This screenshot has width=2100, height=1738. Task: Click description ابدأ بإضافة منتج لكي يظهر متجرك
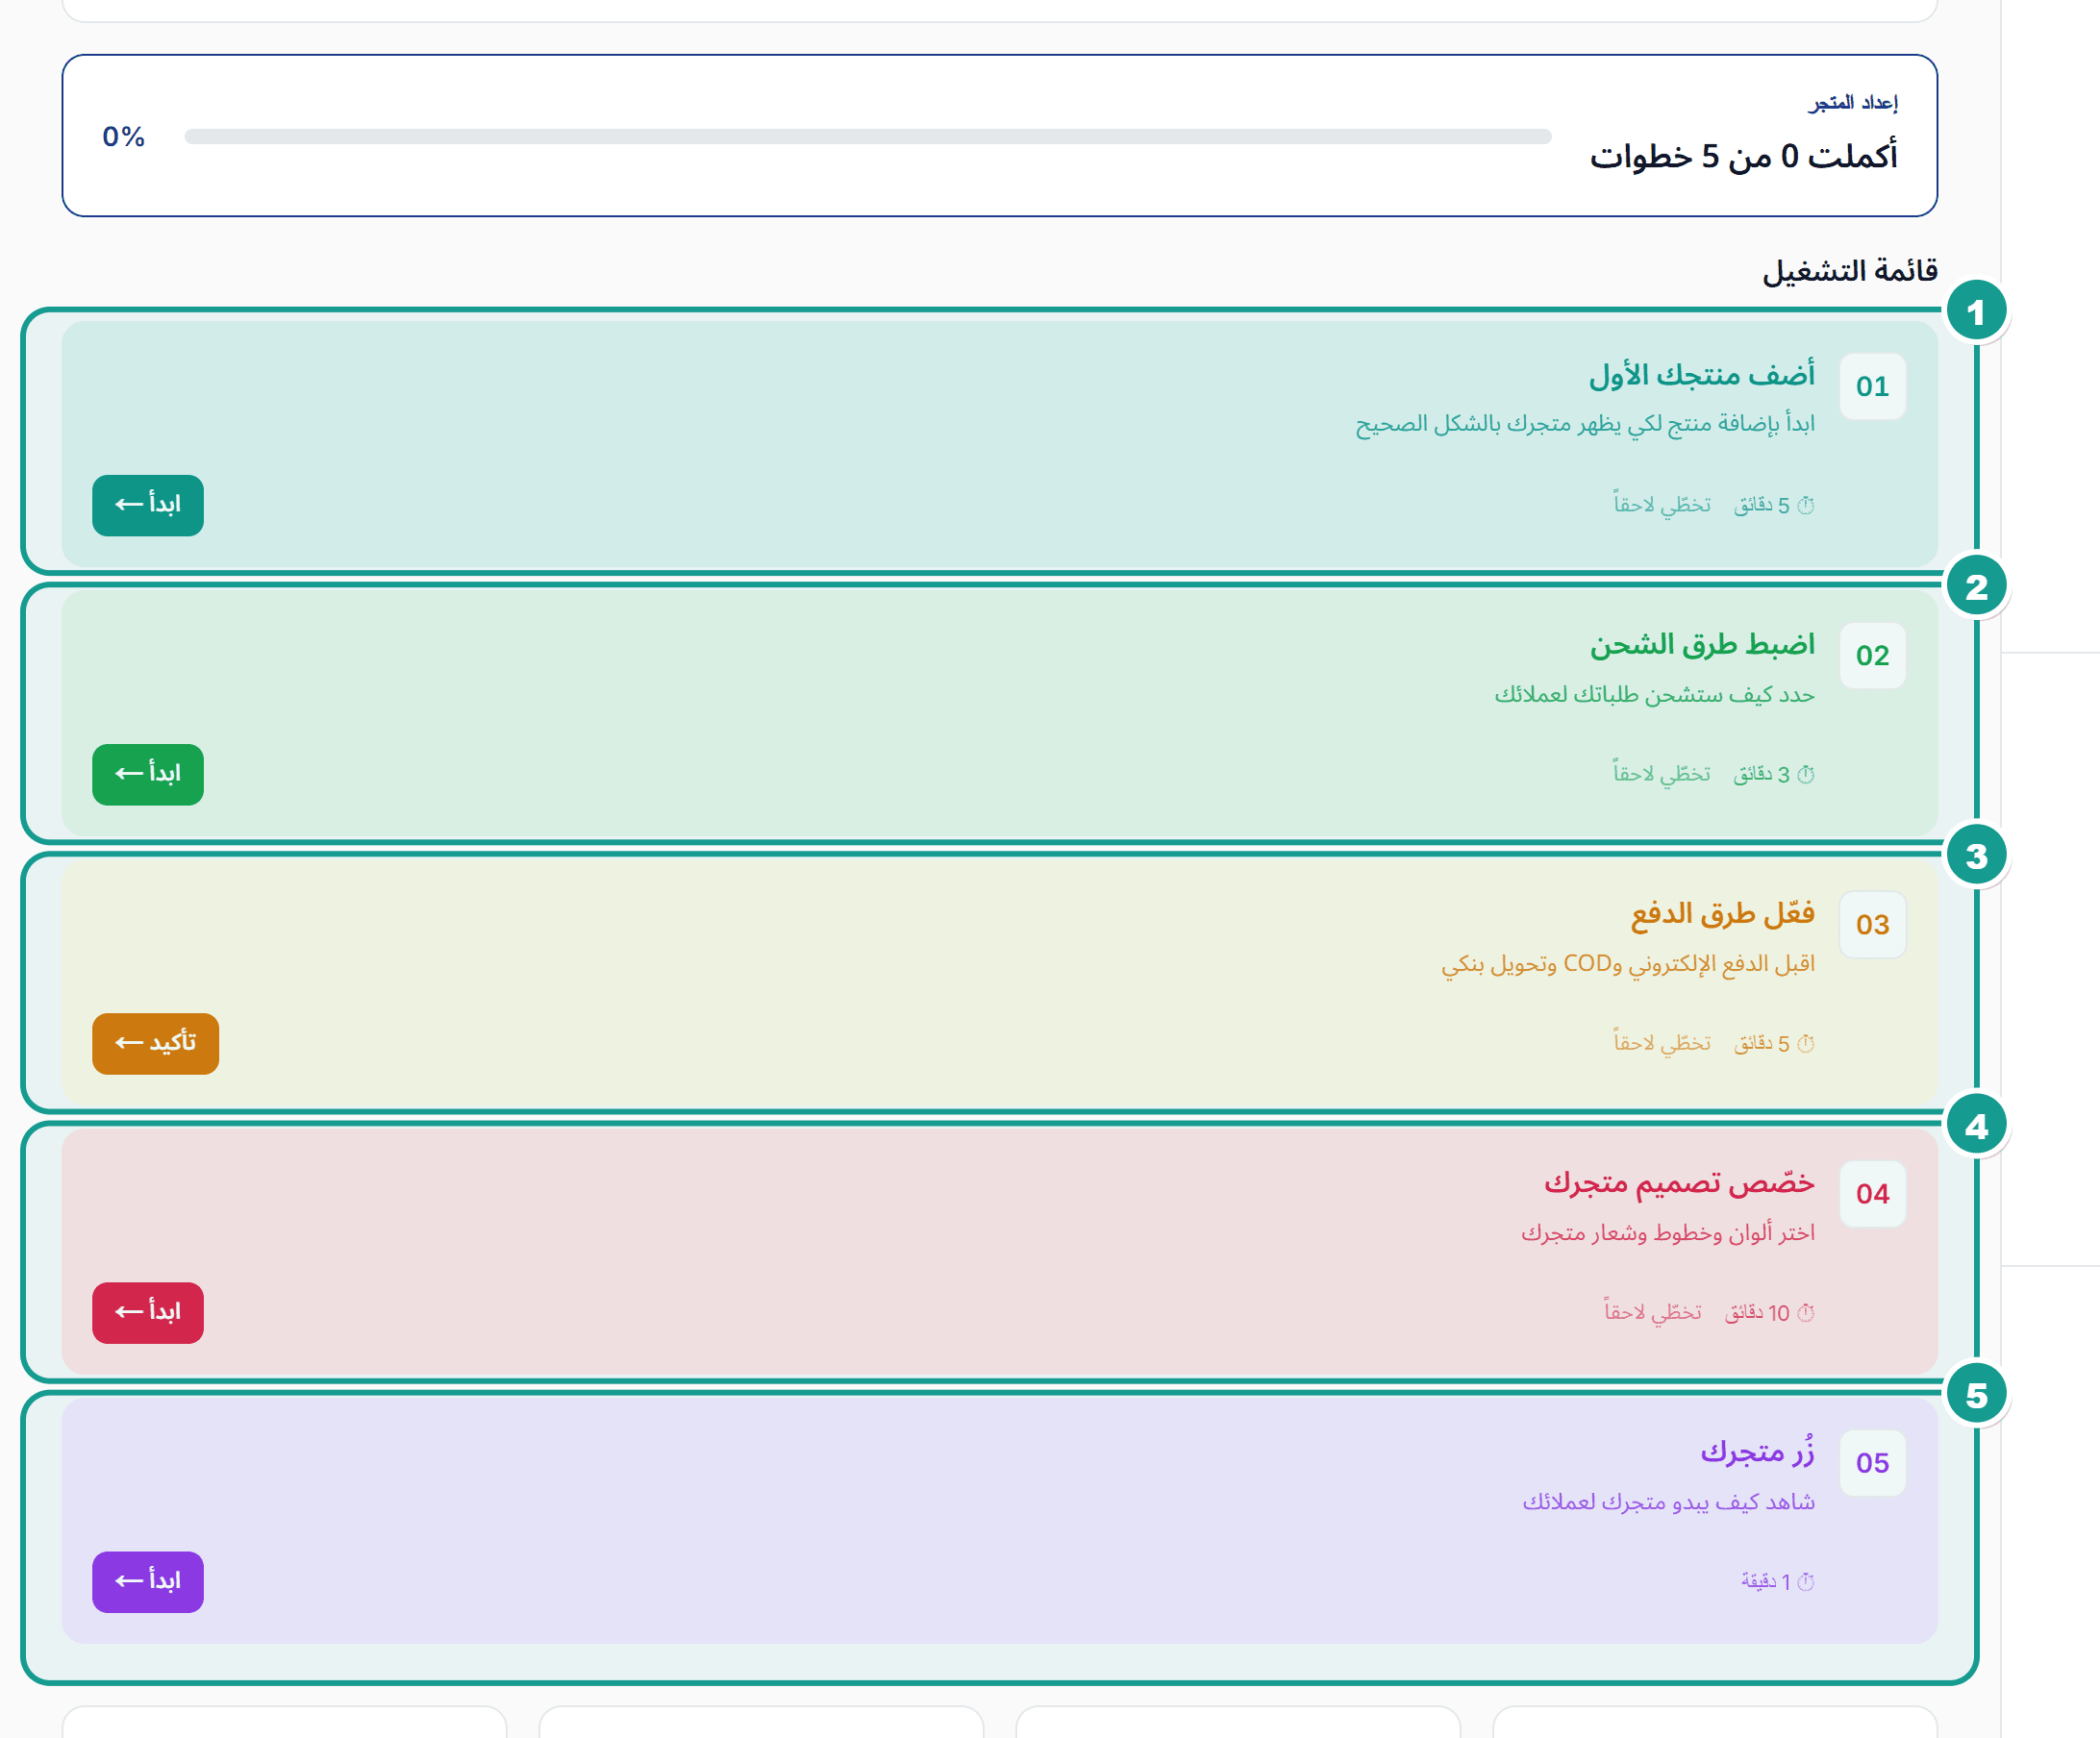pyautogui.click(x=1585, y=424)
